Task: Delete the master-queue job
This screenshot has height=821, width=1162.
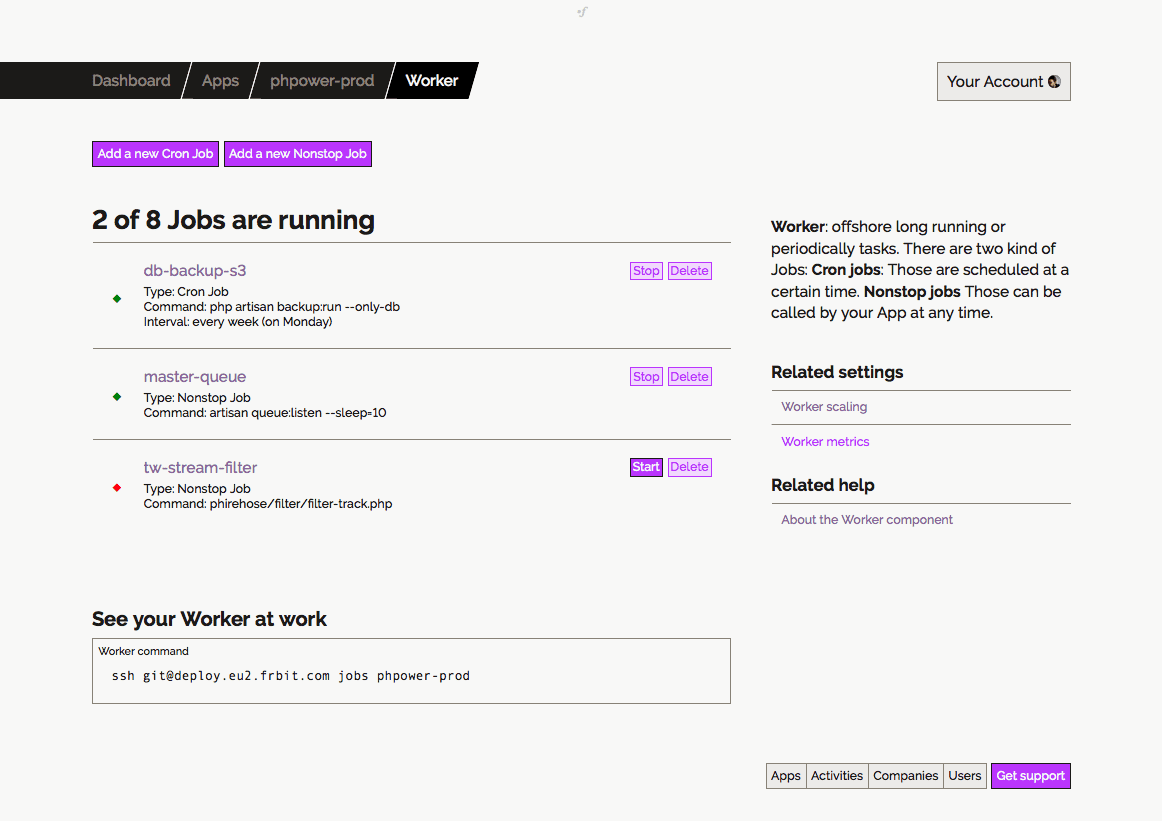Action: pyautogui.click(x=689, y=376)
